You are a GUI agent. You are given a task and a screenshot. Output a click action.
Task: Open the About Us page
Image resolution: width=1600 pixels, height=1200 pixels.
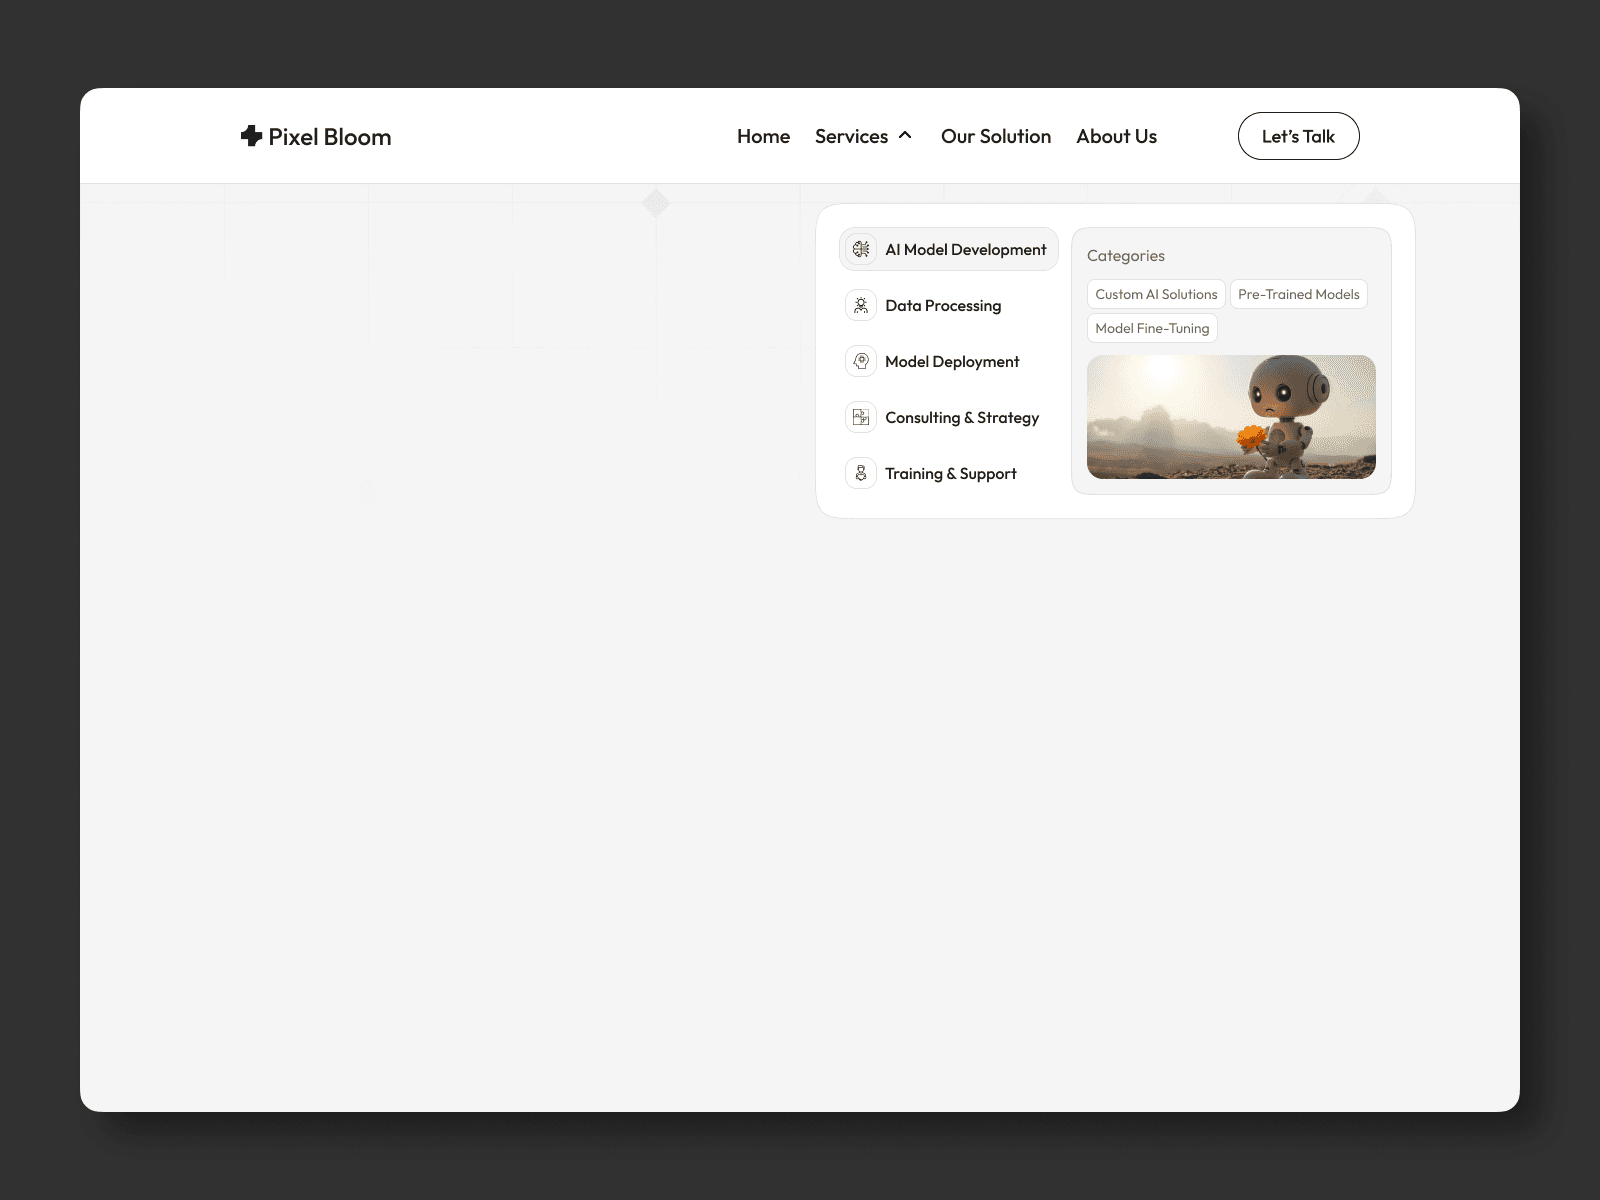click(1116, 136)
